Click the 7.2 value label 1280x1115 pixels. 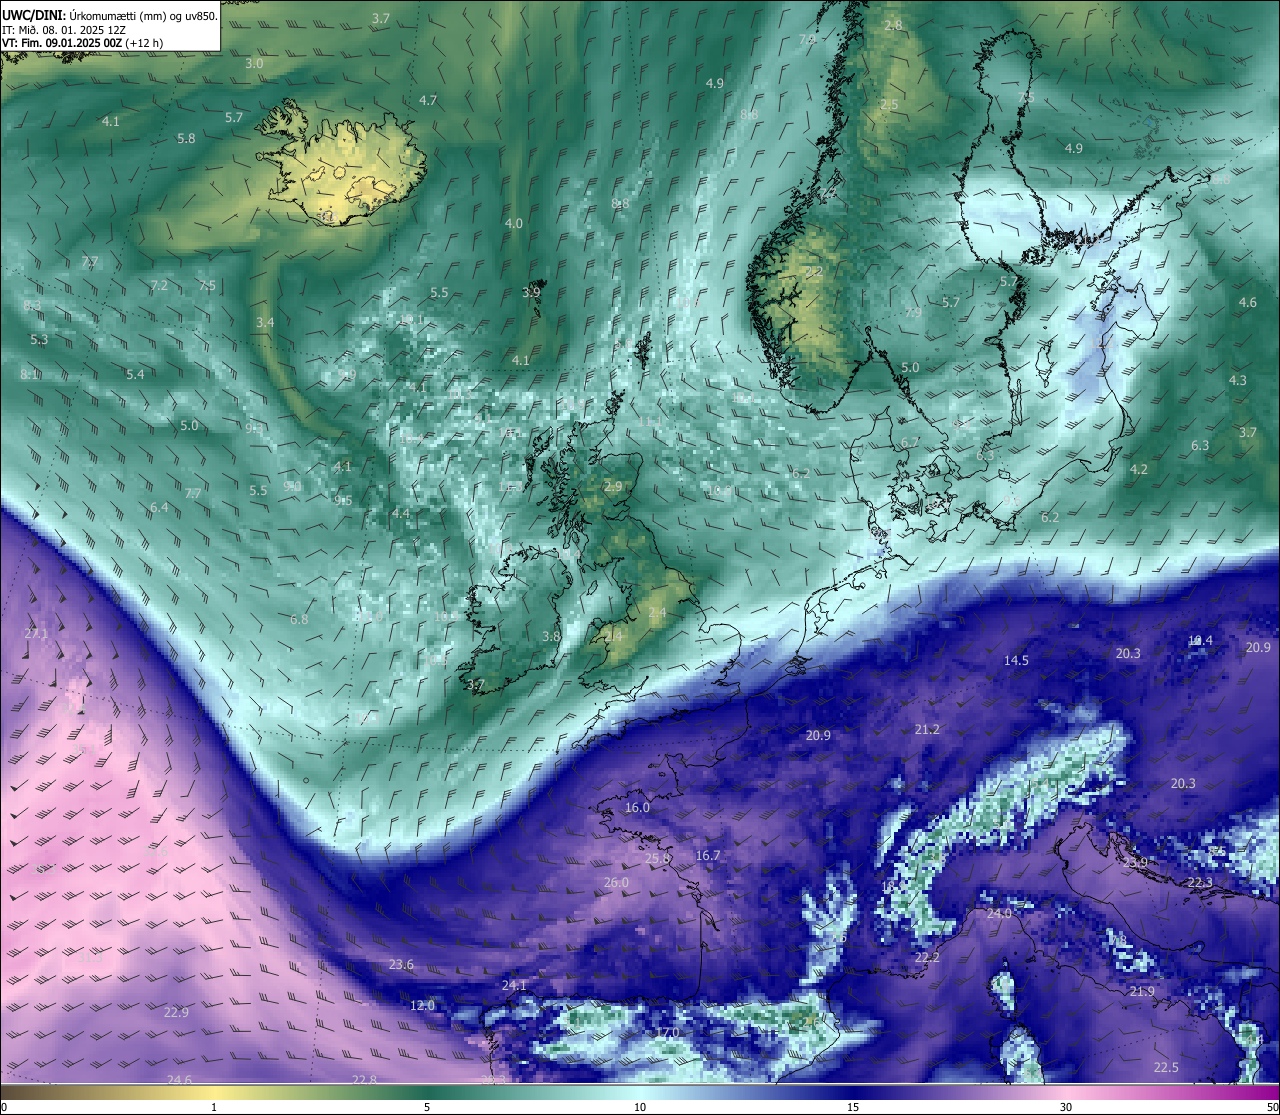click(x=159, y=285)
